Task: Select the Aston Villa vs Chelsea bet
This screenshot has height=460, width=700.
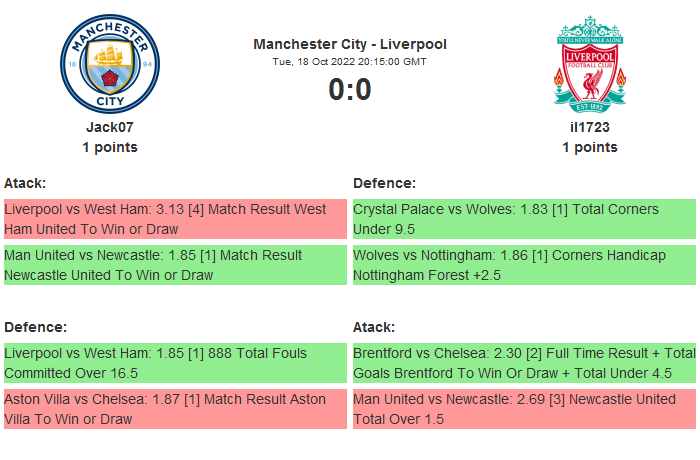Action: tap(175, 409)
